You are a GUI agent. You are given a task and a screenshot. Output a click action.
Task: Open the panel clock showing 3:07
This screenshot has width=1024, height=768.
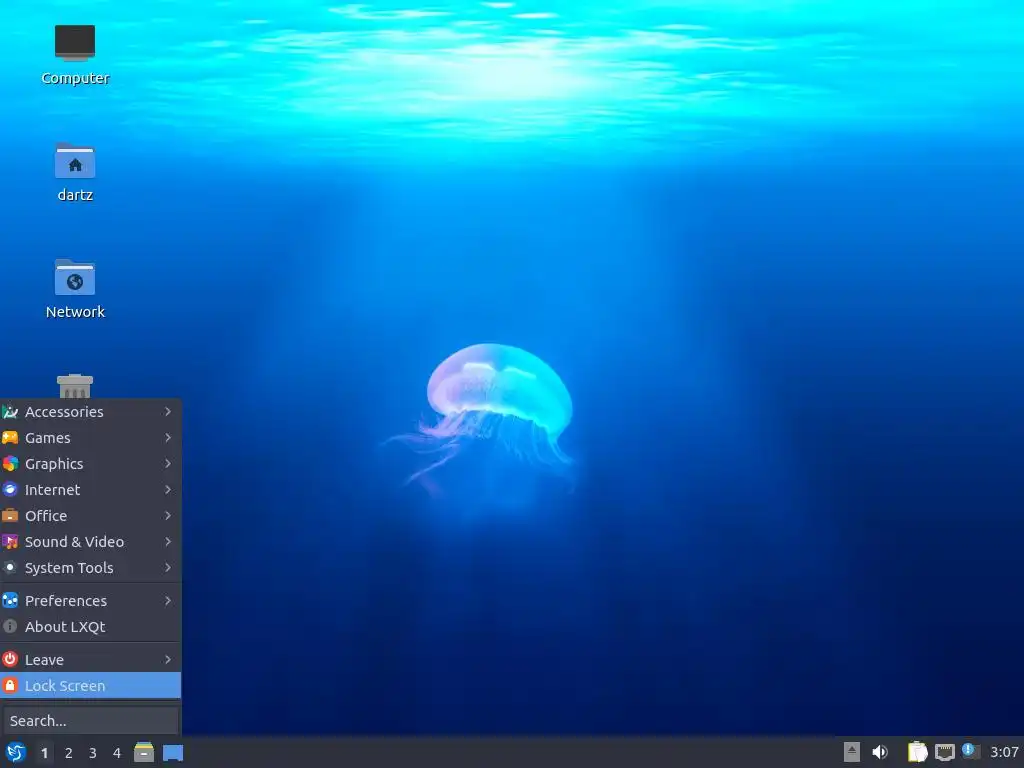[1004, 752]
